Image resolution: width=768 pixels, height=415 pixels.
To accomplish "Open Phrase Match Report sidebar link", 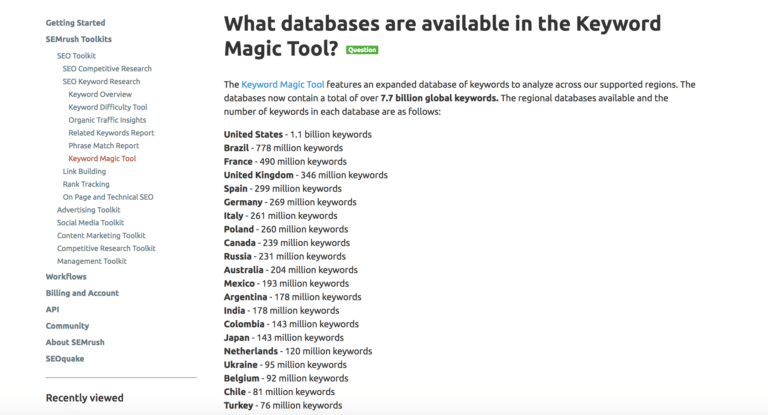I will coord(104,146).
